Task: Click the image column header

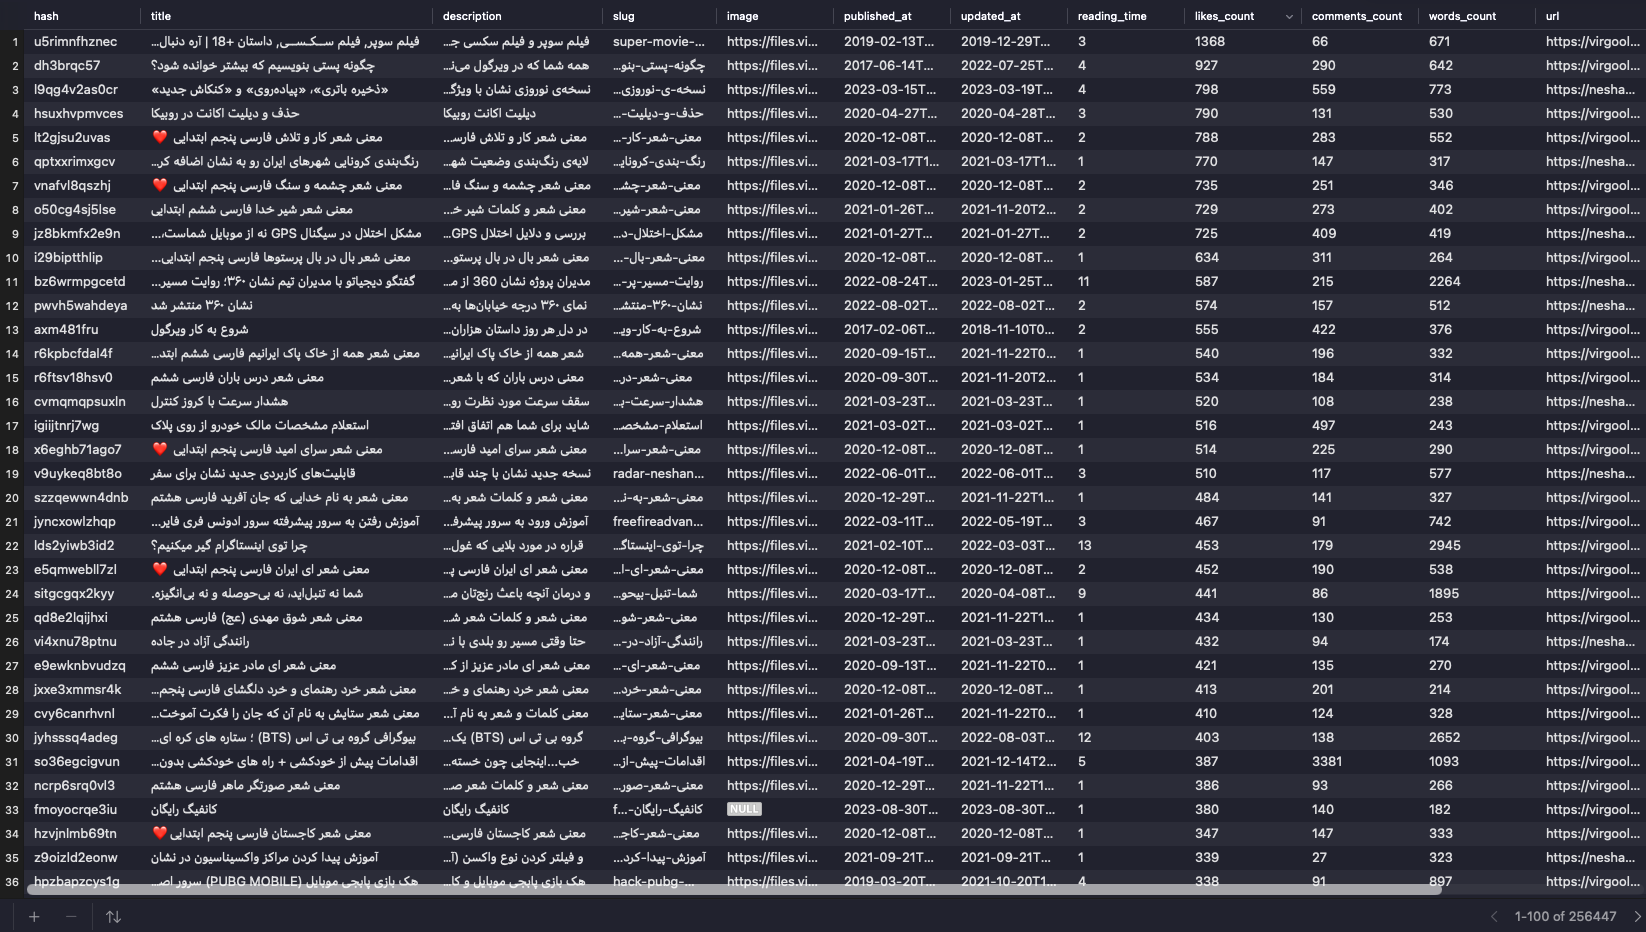Action: [x=742, y=16]
